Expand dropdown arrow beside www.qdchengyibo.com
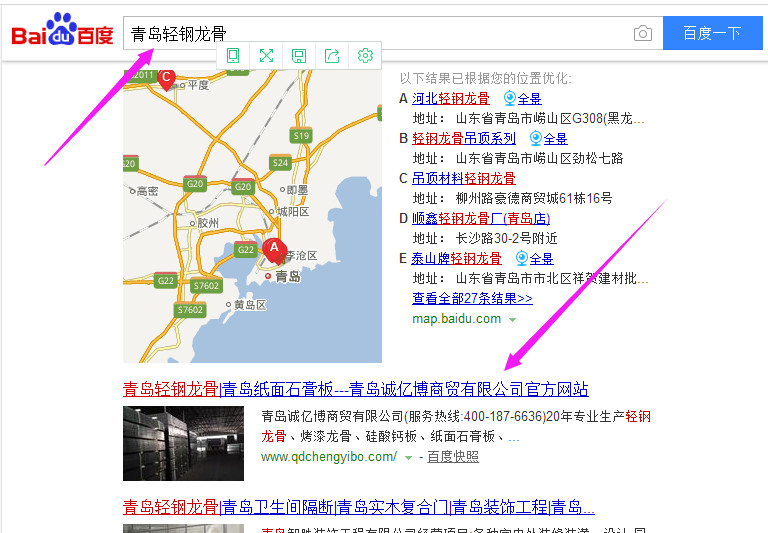 coord(408,457)
